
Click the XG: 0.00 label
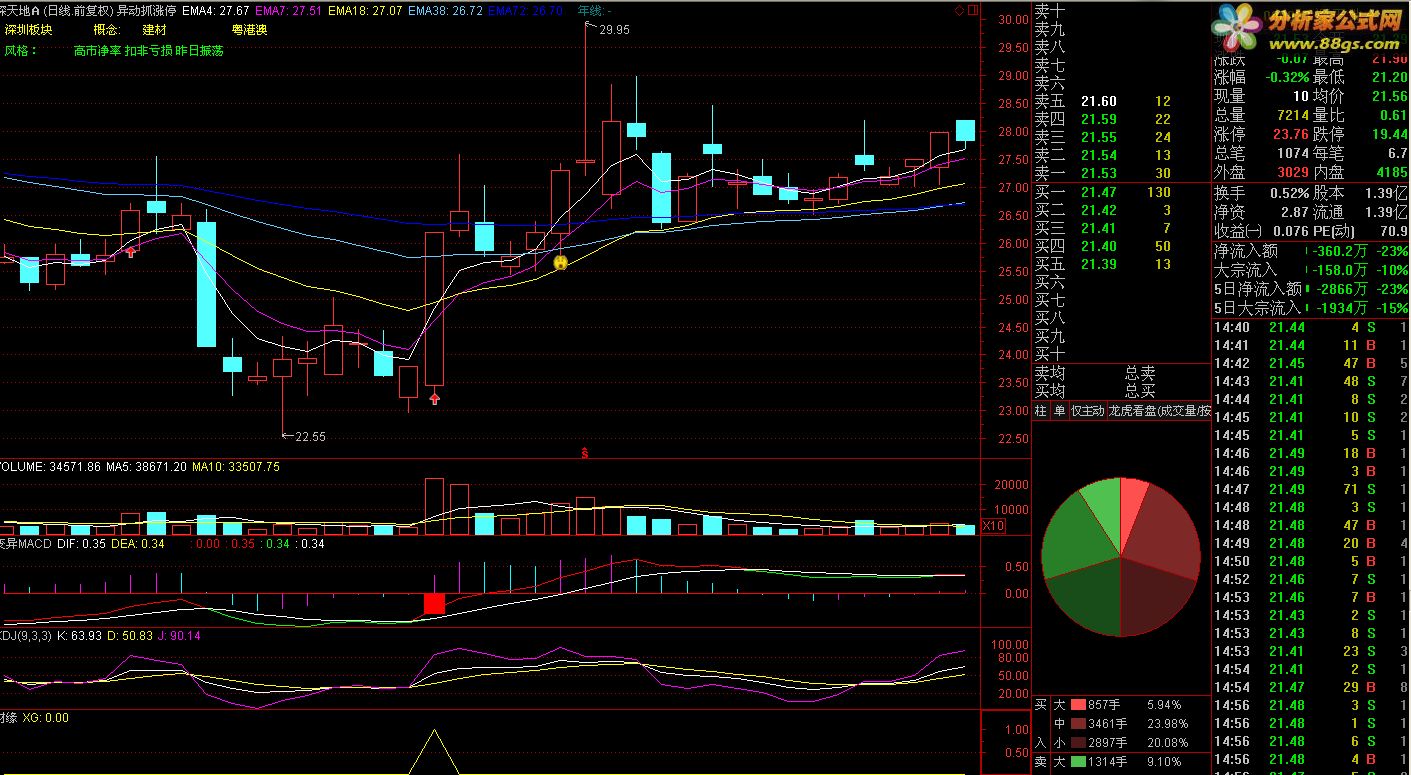click(45, 718)
